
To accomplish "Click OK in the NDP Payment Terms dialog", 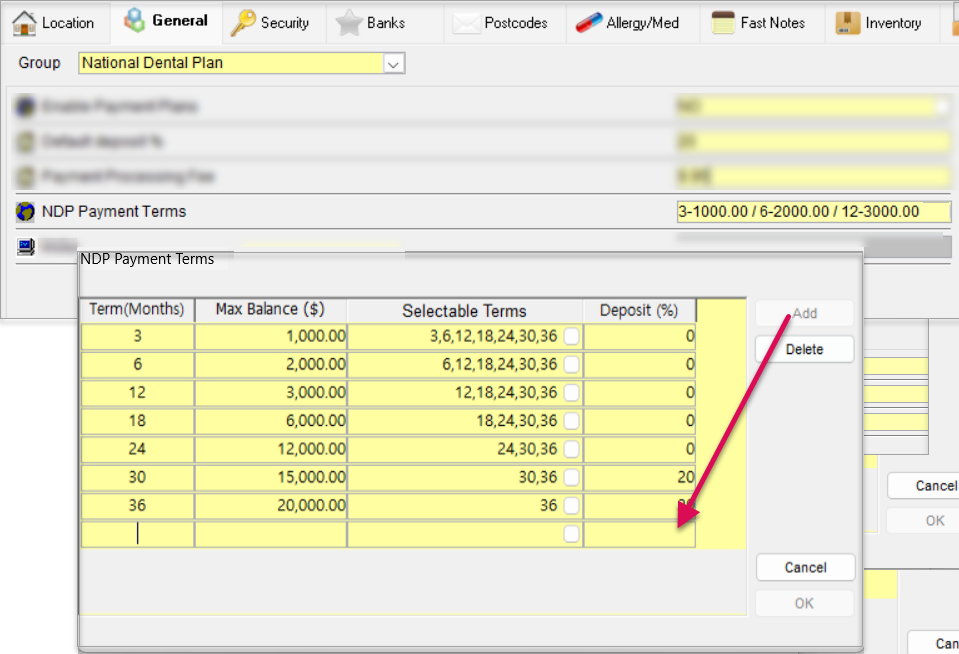I will click(x=804, y=604).
